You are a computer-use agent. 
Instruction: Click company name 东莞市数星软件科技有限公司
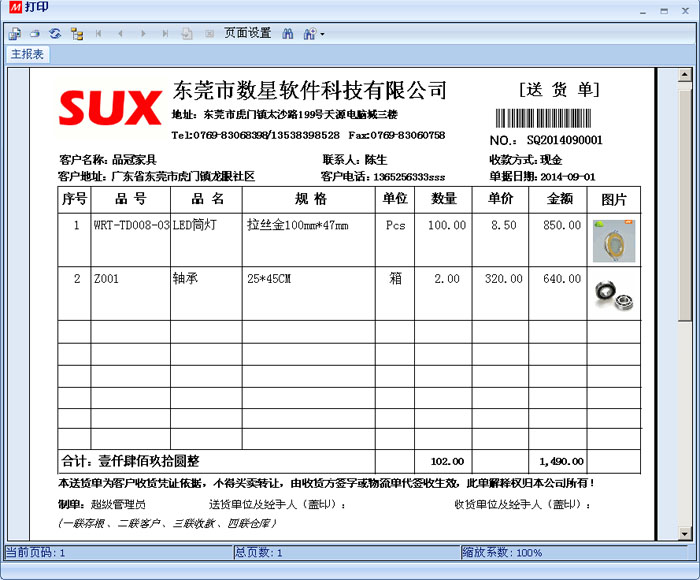(309, 91)
